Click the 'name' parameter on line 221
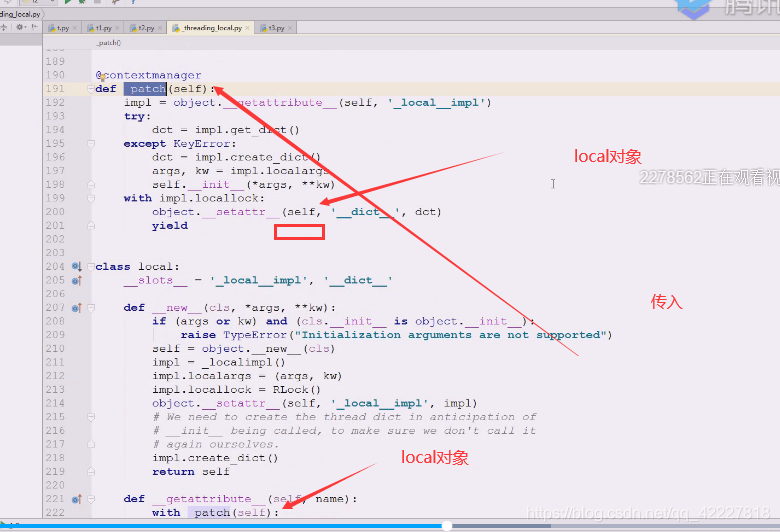This screenshot has width=780, height=532. click(x=329, y=499)
